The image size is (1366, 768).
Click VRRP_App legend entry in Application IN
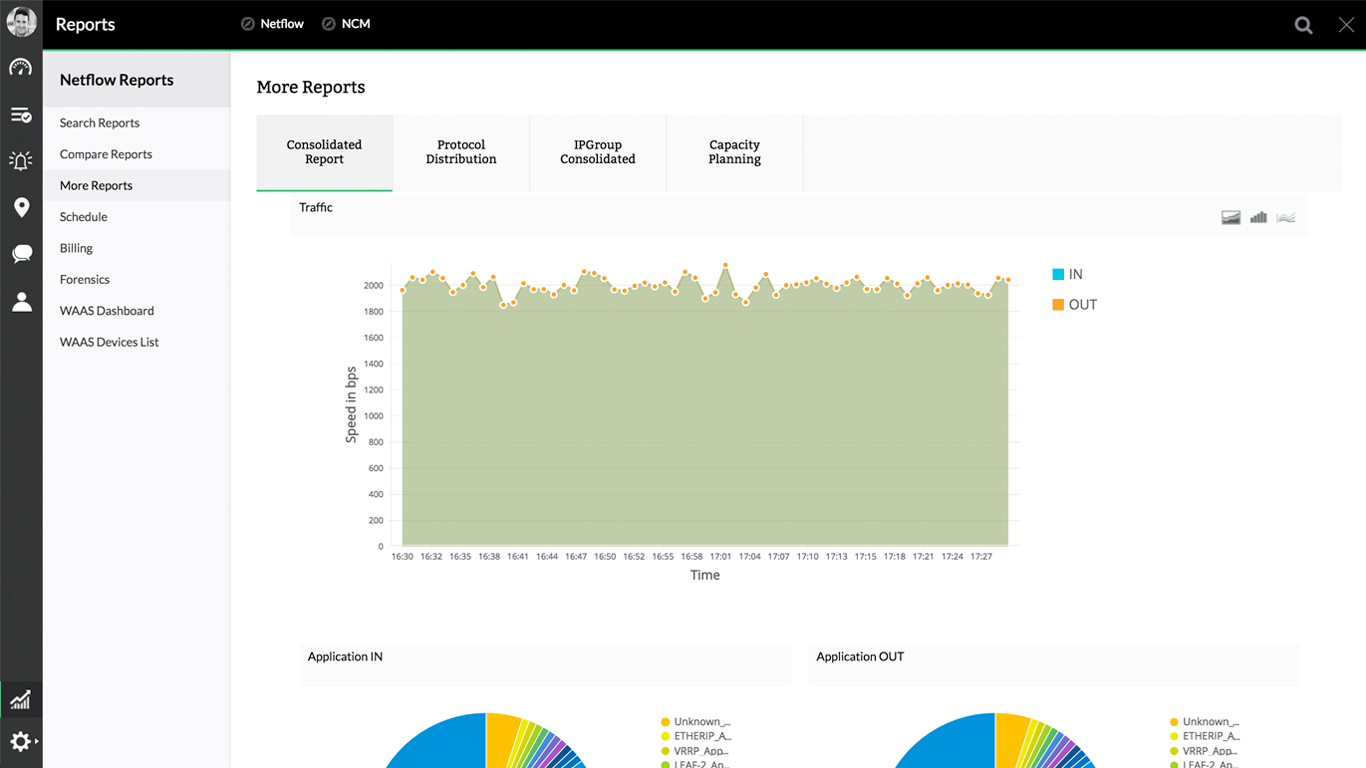click(x=696, y=751)
